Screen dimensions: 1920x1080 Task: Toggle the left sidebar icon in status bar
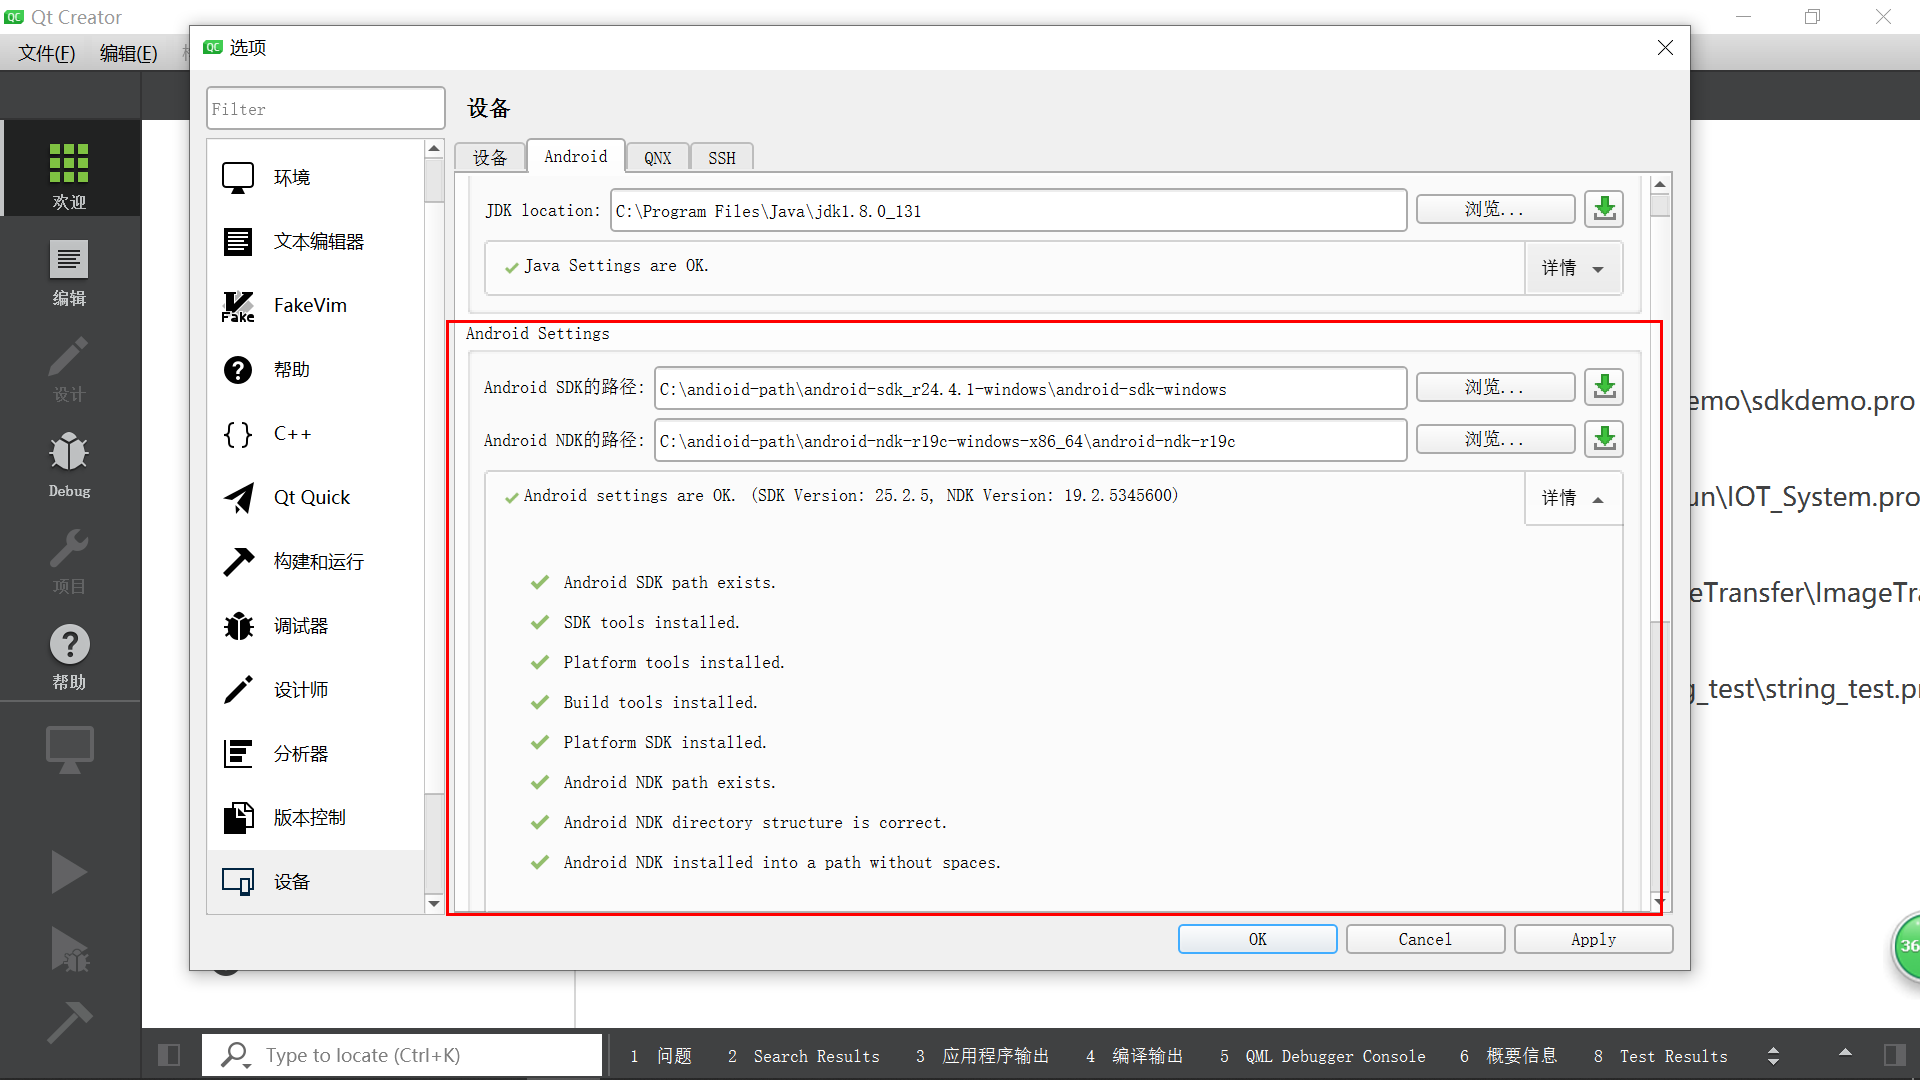pyautogui.click(x=169, y=1055)
